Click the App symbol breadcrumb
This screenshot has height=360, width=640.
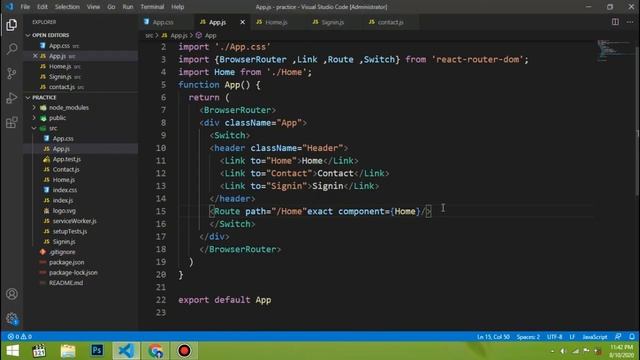pos(210,36)
